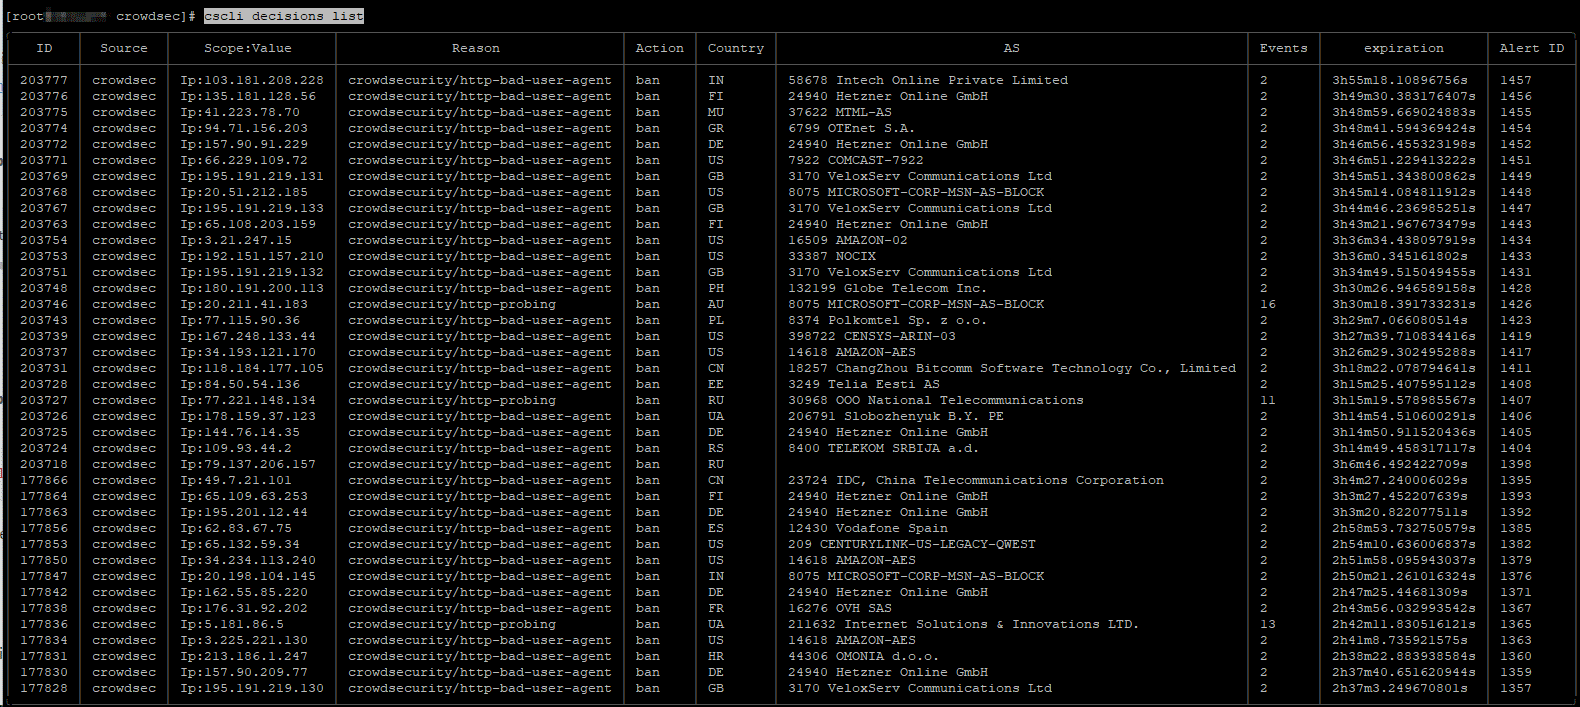1580x707 pixels.
Task: Select the TELEKOM SRBIJA a.d. entry
Action: click(x=883, y=448)
